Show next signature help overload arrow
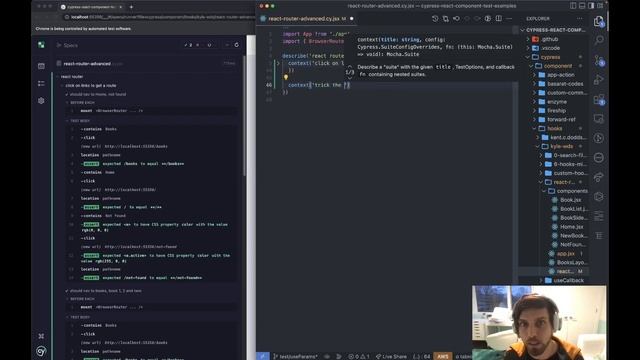 [x=350, y=78]
